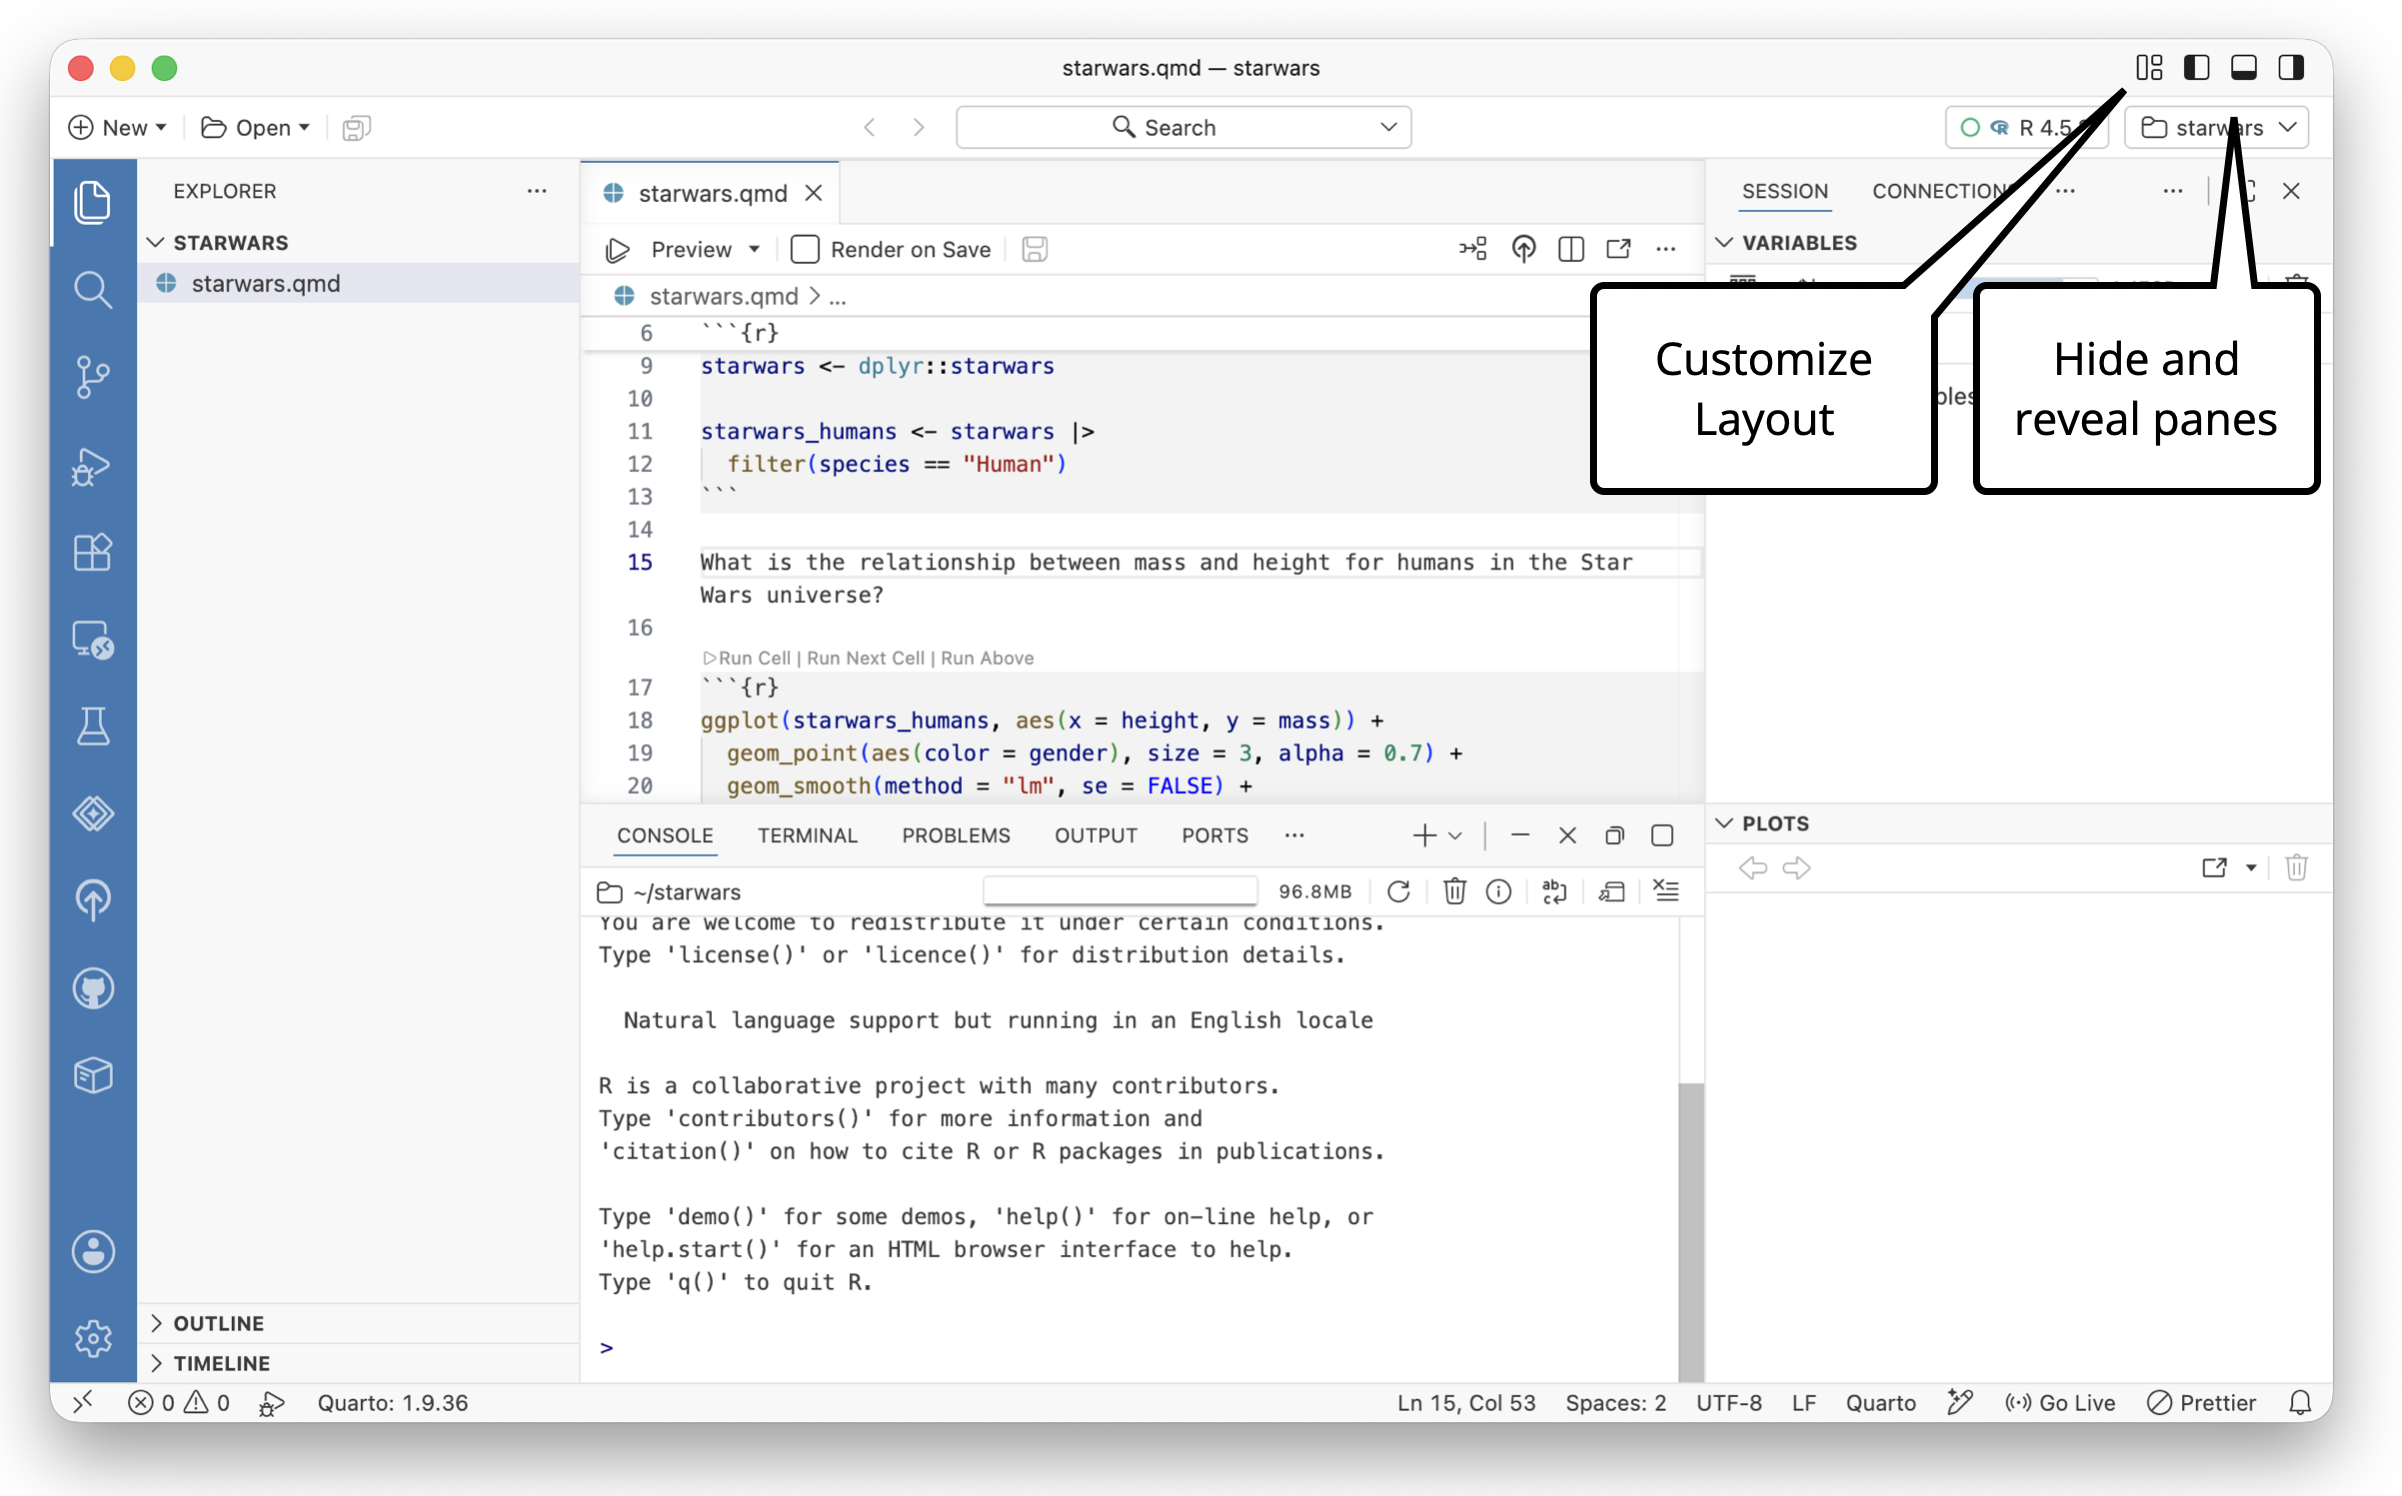Image resolution: width=2402 pixels, height=1496 pixels.
Task: Expand the TIMELINE section
Action: (x=156, y=1363)
